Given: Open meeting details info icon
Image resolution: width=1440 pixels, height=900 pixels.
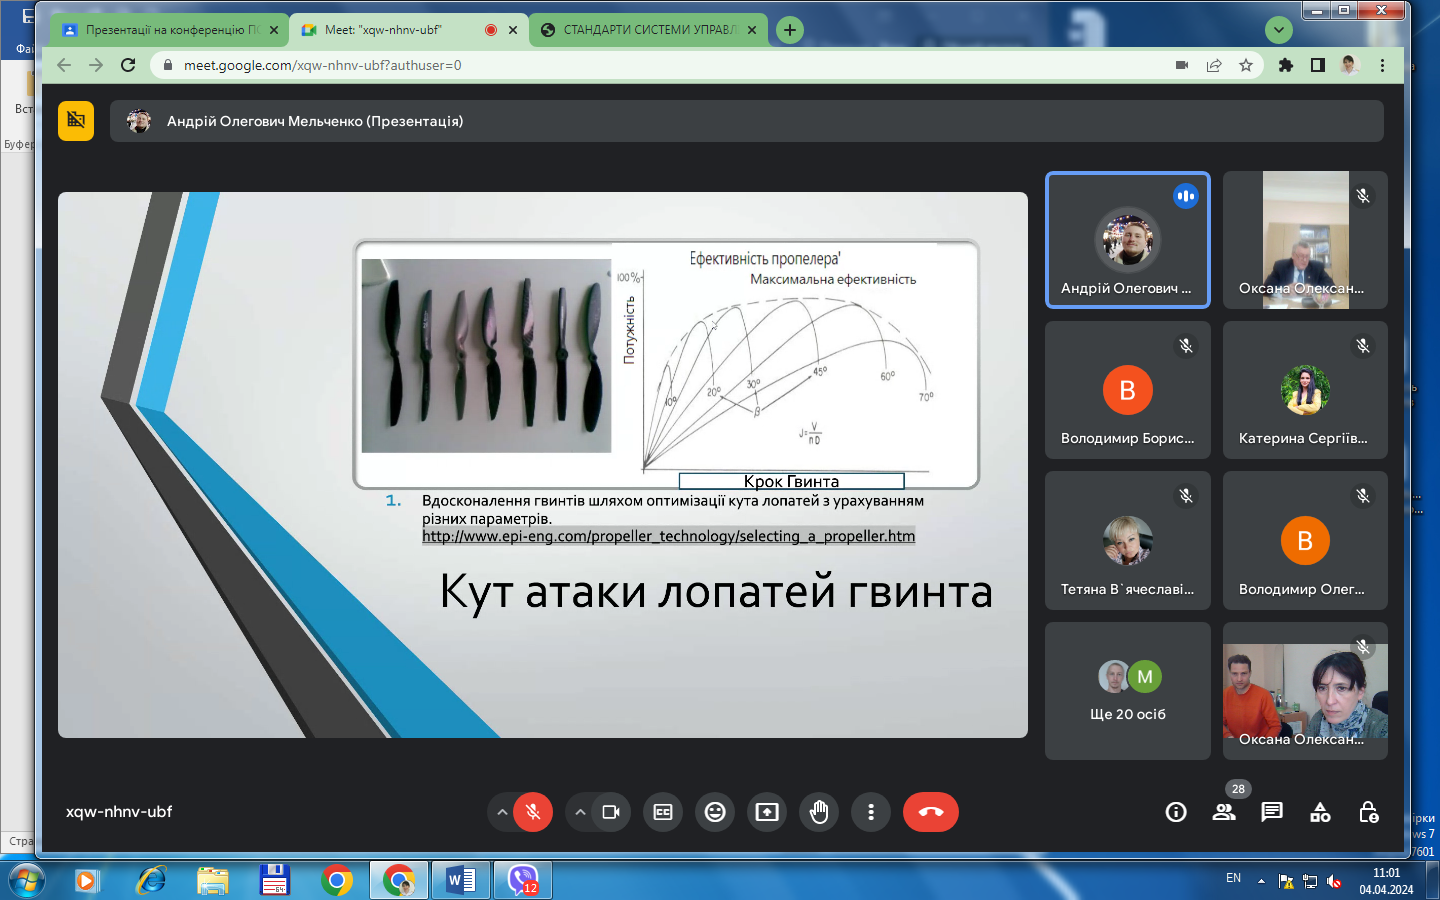Looking at the screenshot, I should click(x=1176, y=812).
